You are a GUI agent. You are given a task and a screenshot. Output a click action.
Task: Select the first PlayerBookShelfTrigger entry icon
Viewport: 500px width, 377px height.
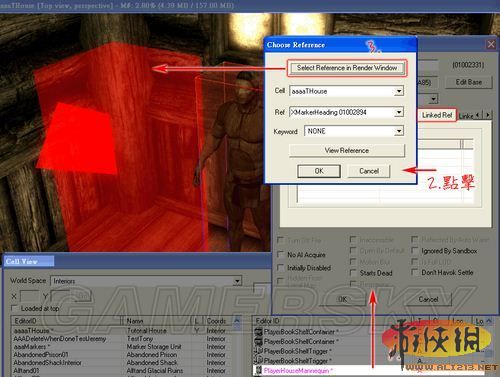click(x=258, y=351)
